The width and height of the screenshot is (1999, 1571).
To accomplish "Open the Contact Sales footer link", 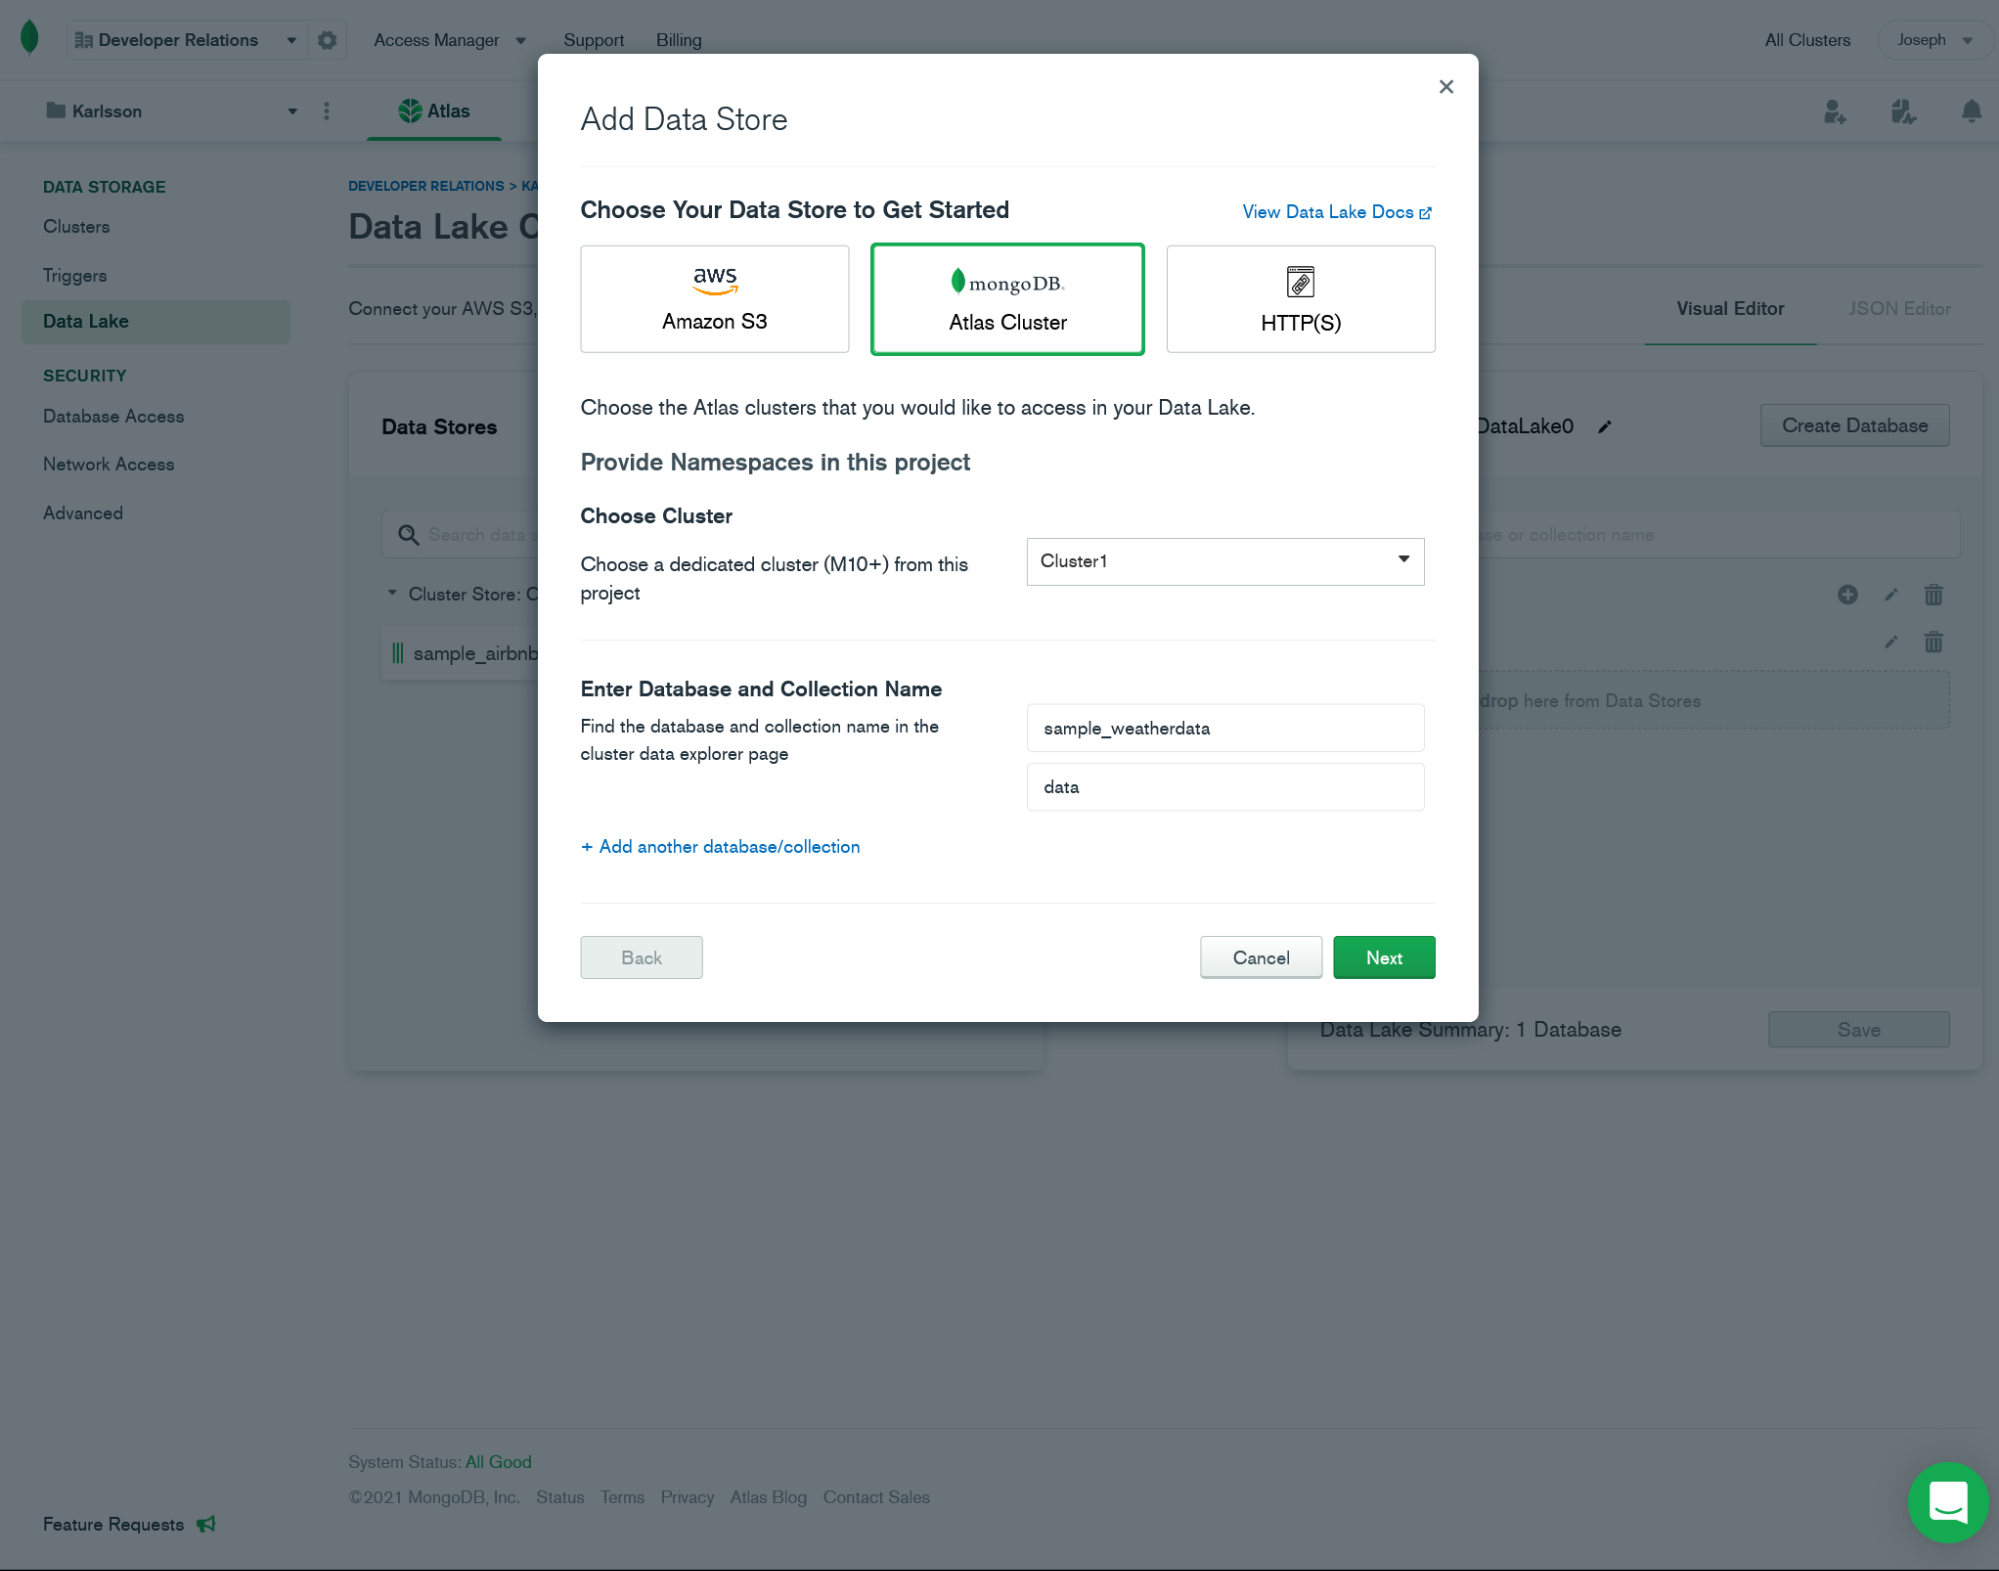I will click(876, 1497).
